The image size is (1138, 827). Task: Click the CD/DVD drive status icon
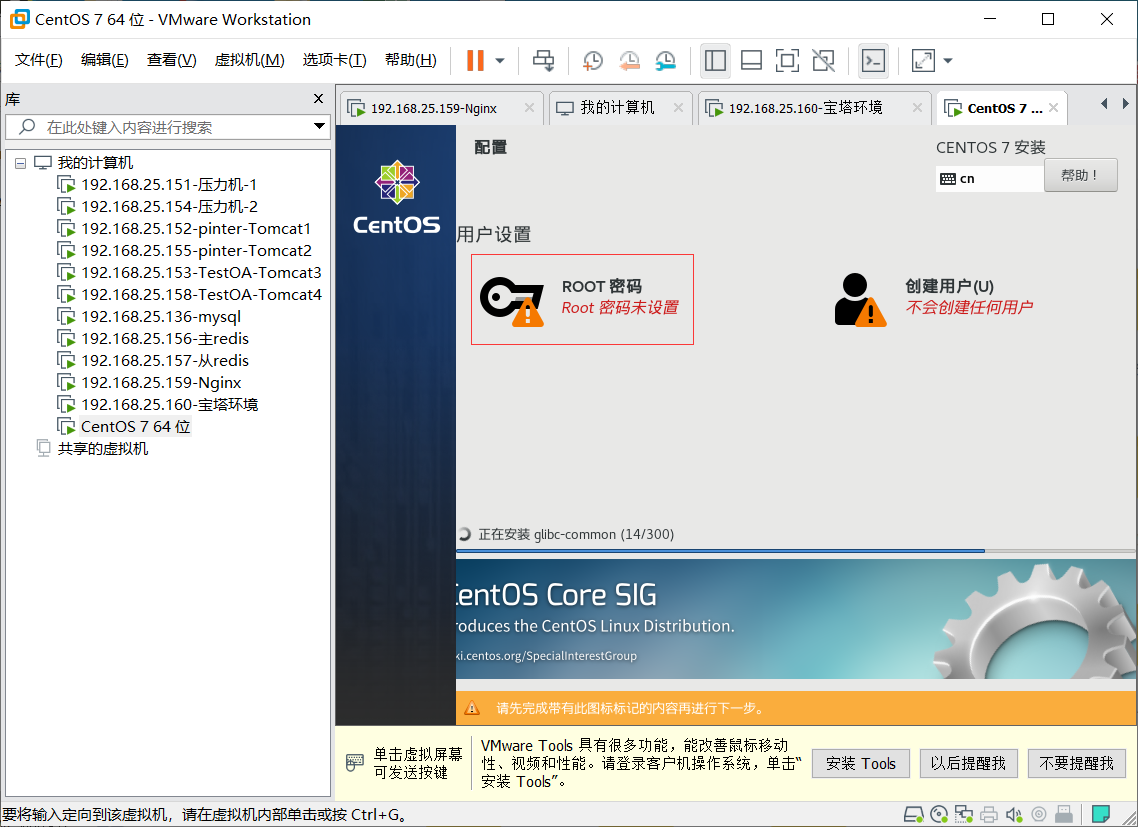(x=939, y=815)
